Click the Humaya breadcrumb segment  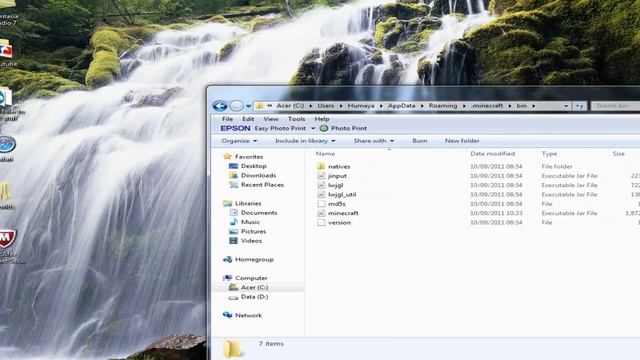point(361,106)
